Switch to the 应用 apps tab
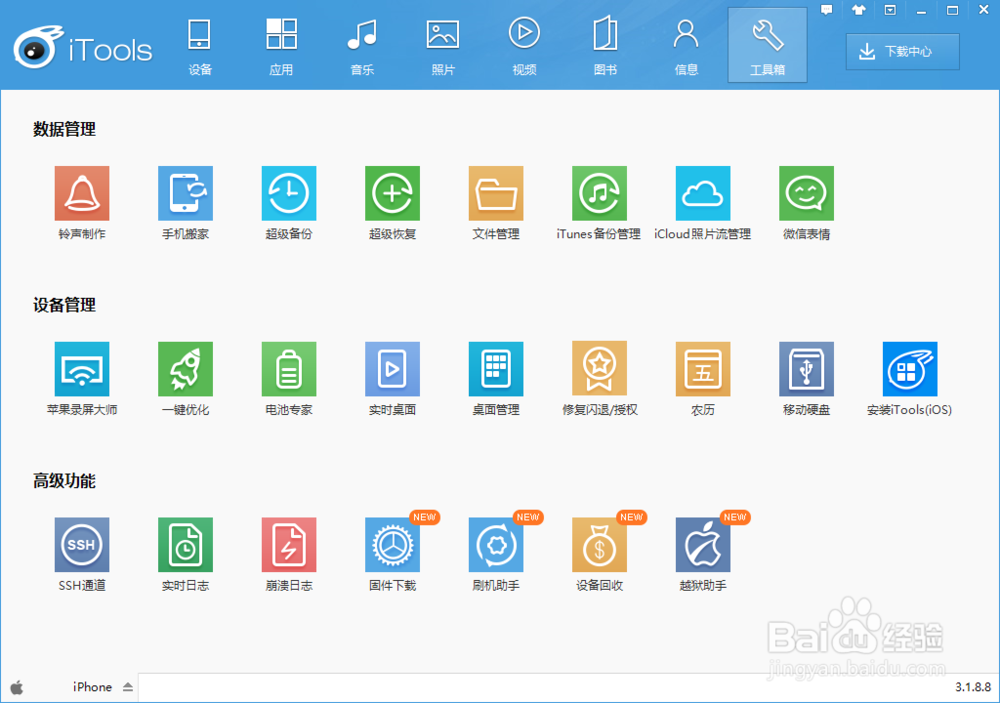 pos(281,46)
